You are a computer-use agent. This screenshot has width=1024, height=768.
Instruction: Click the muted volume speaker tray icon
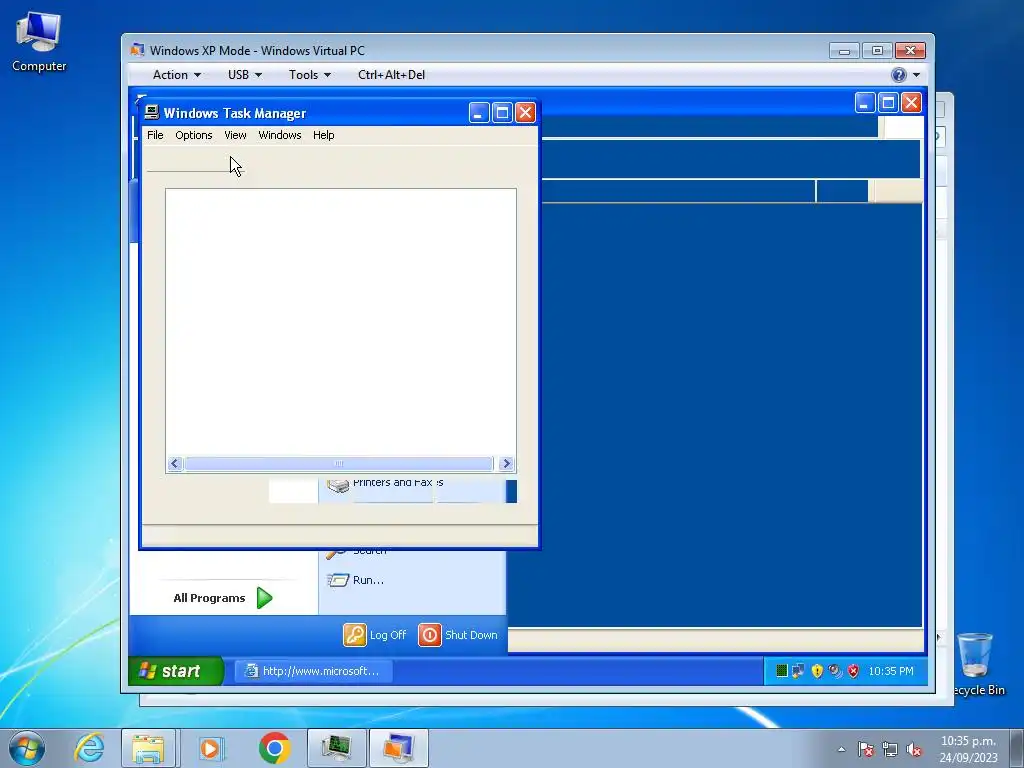point(914,750)
